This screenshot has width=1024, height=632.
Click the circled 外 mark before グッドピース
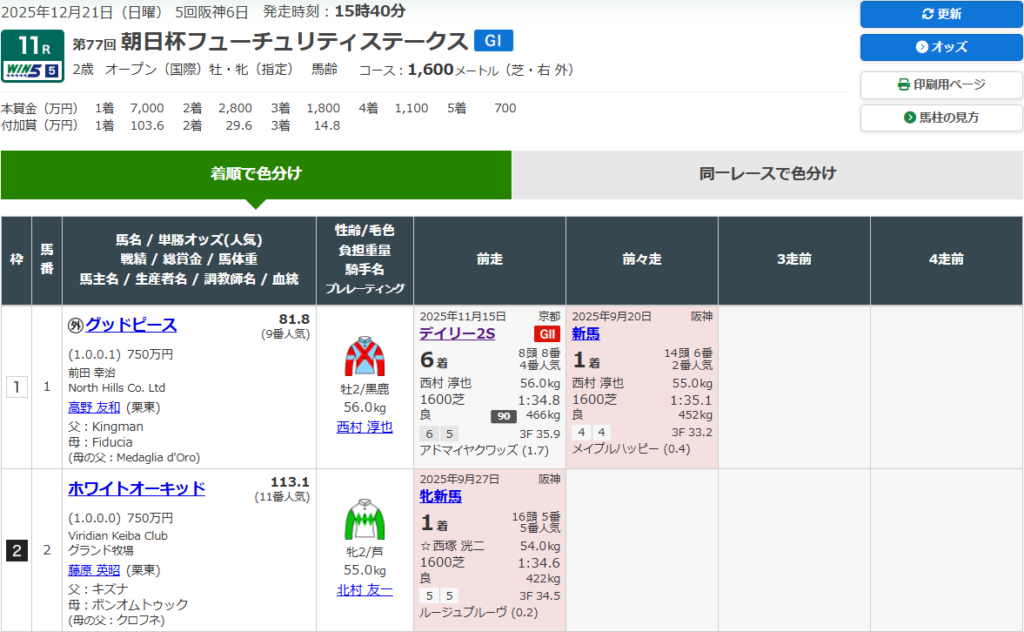[75, 325]
